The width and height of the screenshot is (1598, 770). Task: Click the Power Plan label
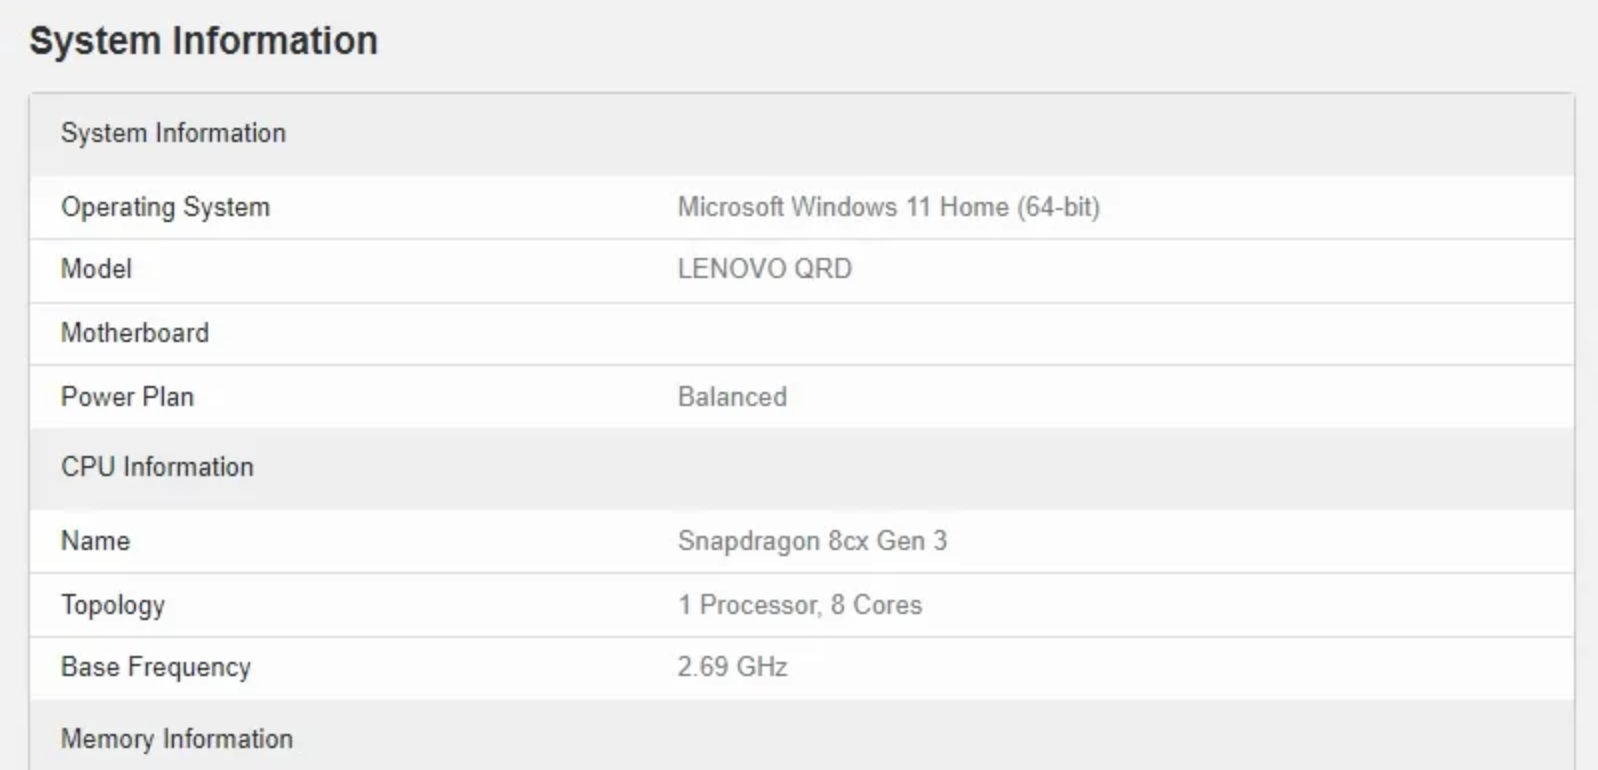pyautogui.click(x=127, y=397)
